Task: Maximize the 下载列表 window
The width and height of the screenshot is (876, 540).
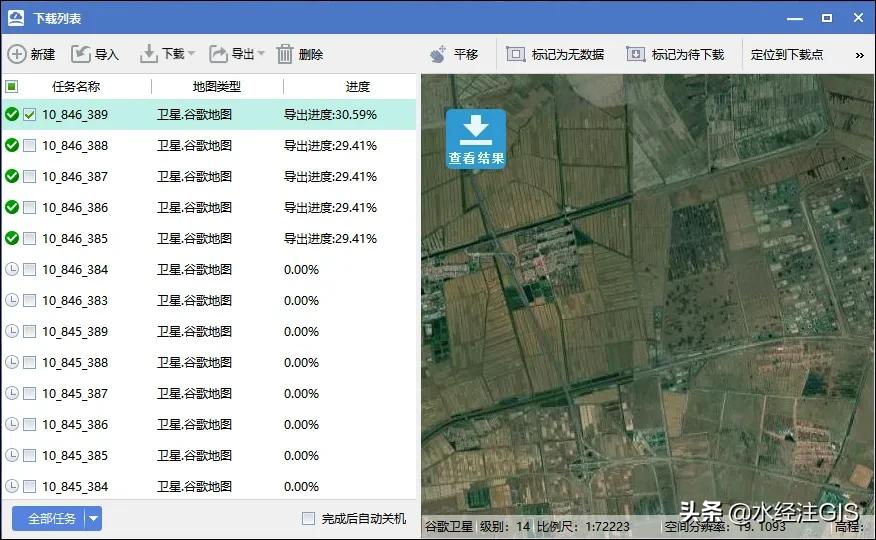Action: (827, 18)
